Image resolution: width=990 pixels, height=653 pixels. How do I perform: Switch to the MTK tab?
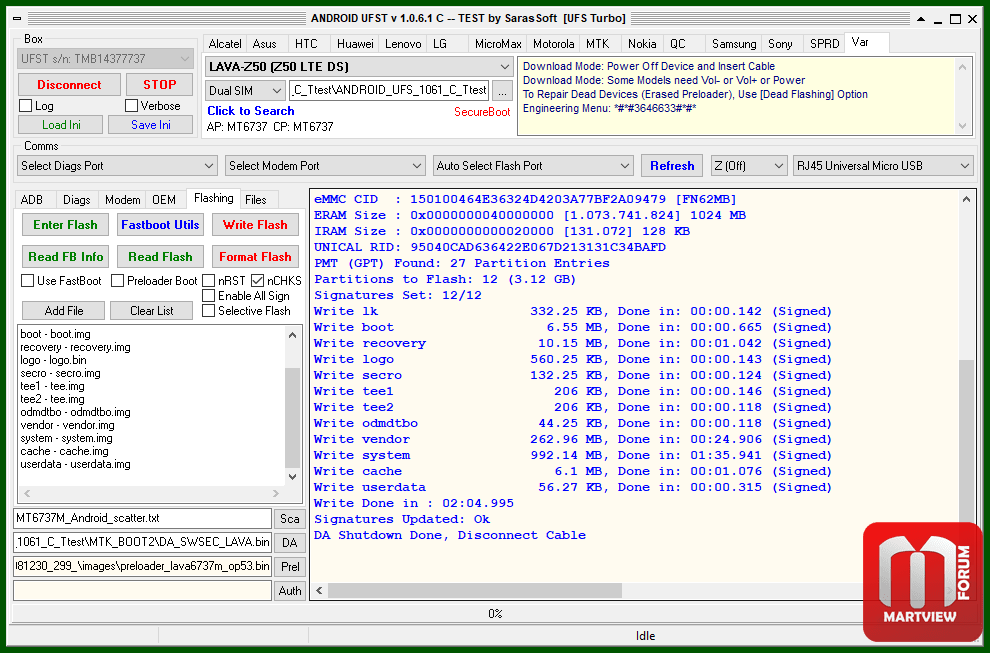[597, 44]
